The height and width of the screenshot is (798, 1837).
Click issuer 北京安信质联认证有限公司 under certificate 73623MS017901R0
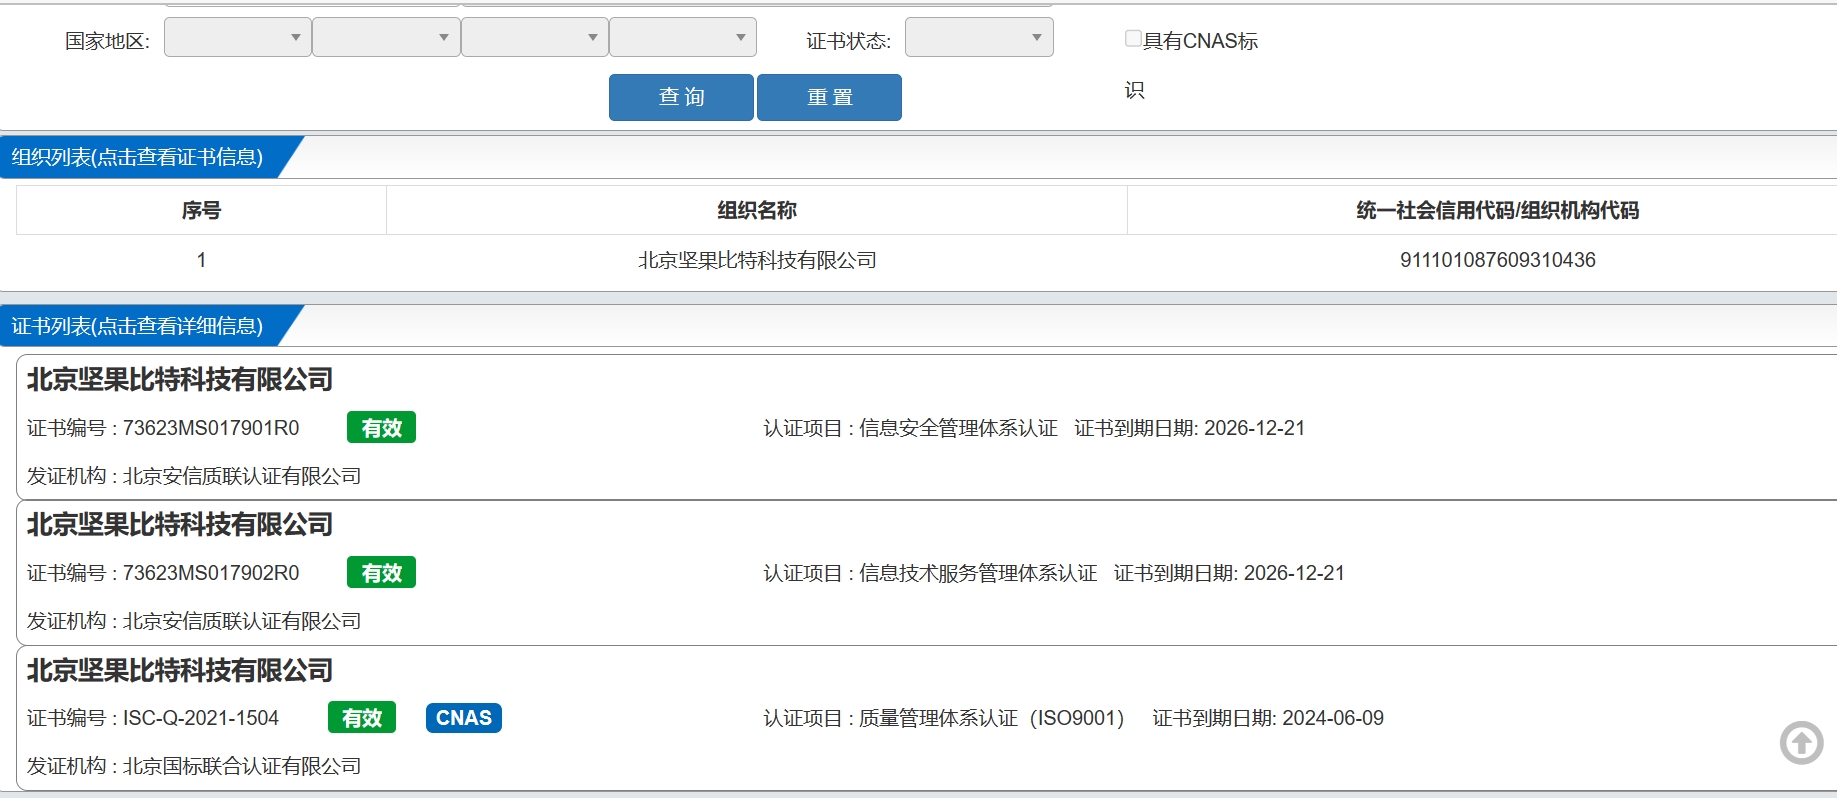pyautogui.click(x=242, y=476)
